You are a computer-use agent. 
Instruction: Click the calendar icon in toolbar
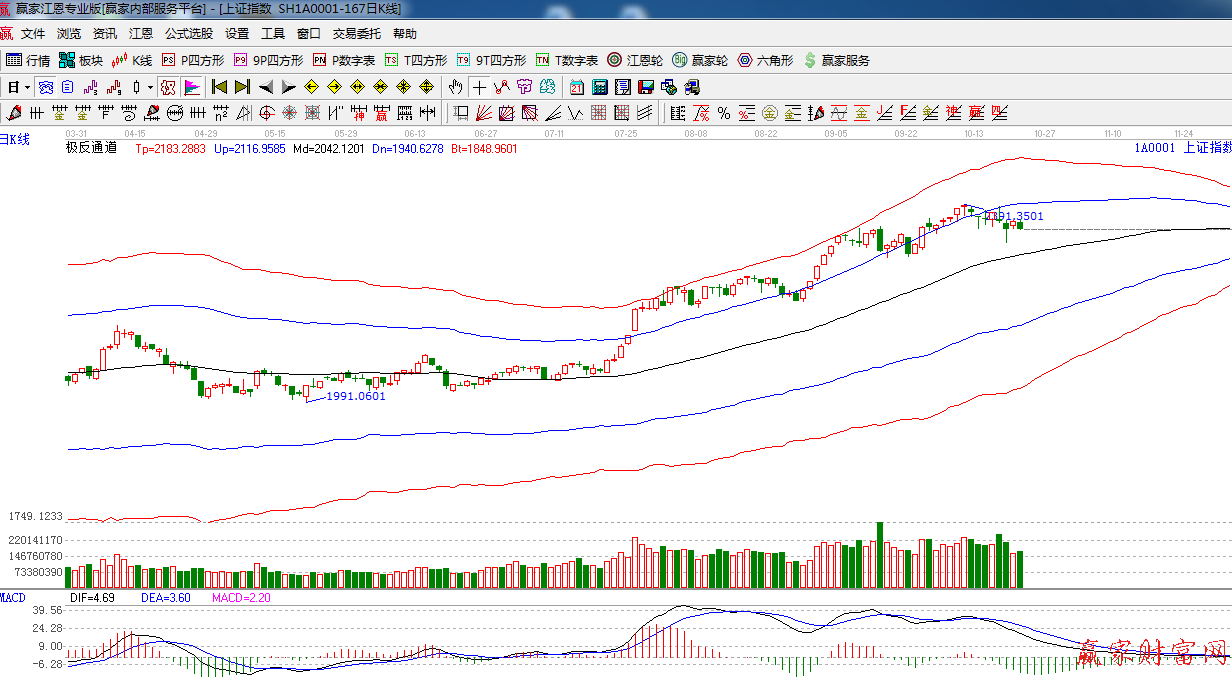point(577,87)
